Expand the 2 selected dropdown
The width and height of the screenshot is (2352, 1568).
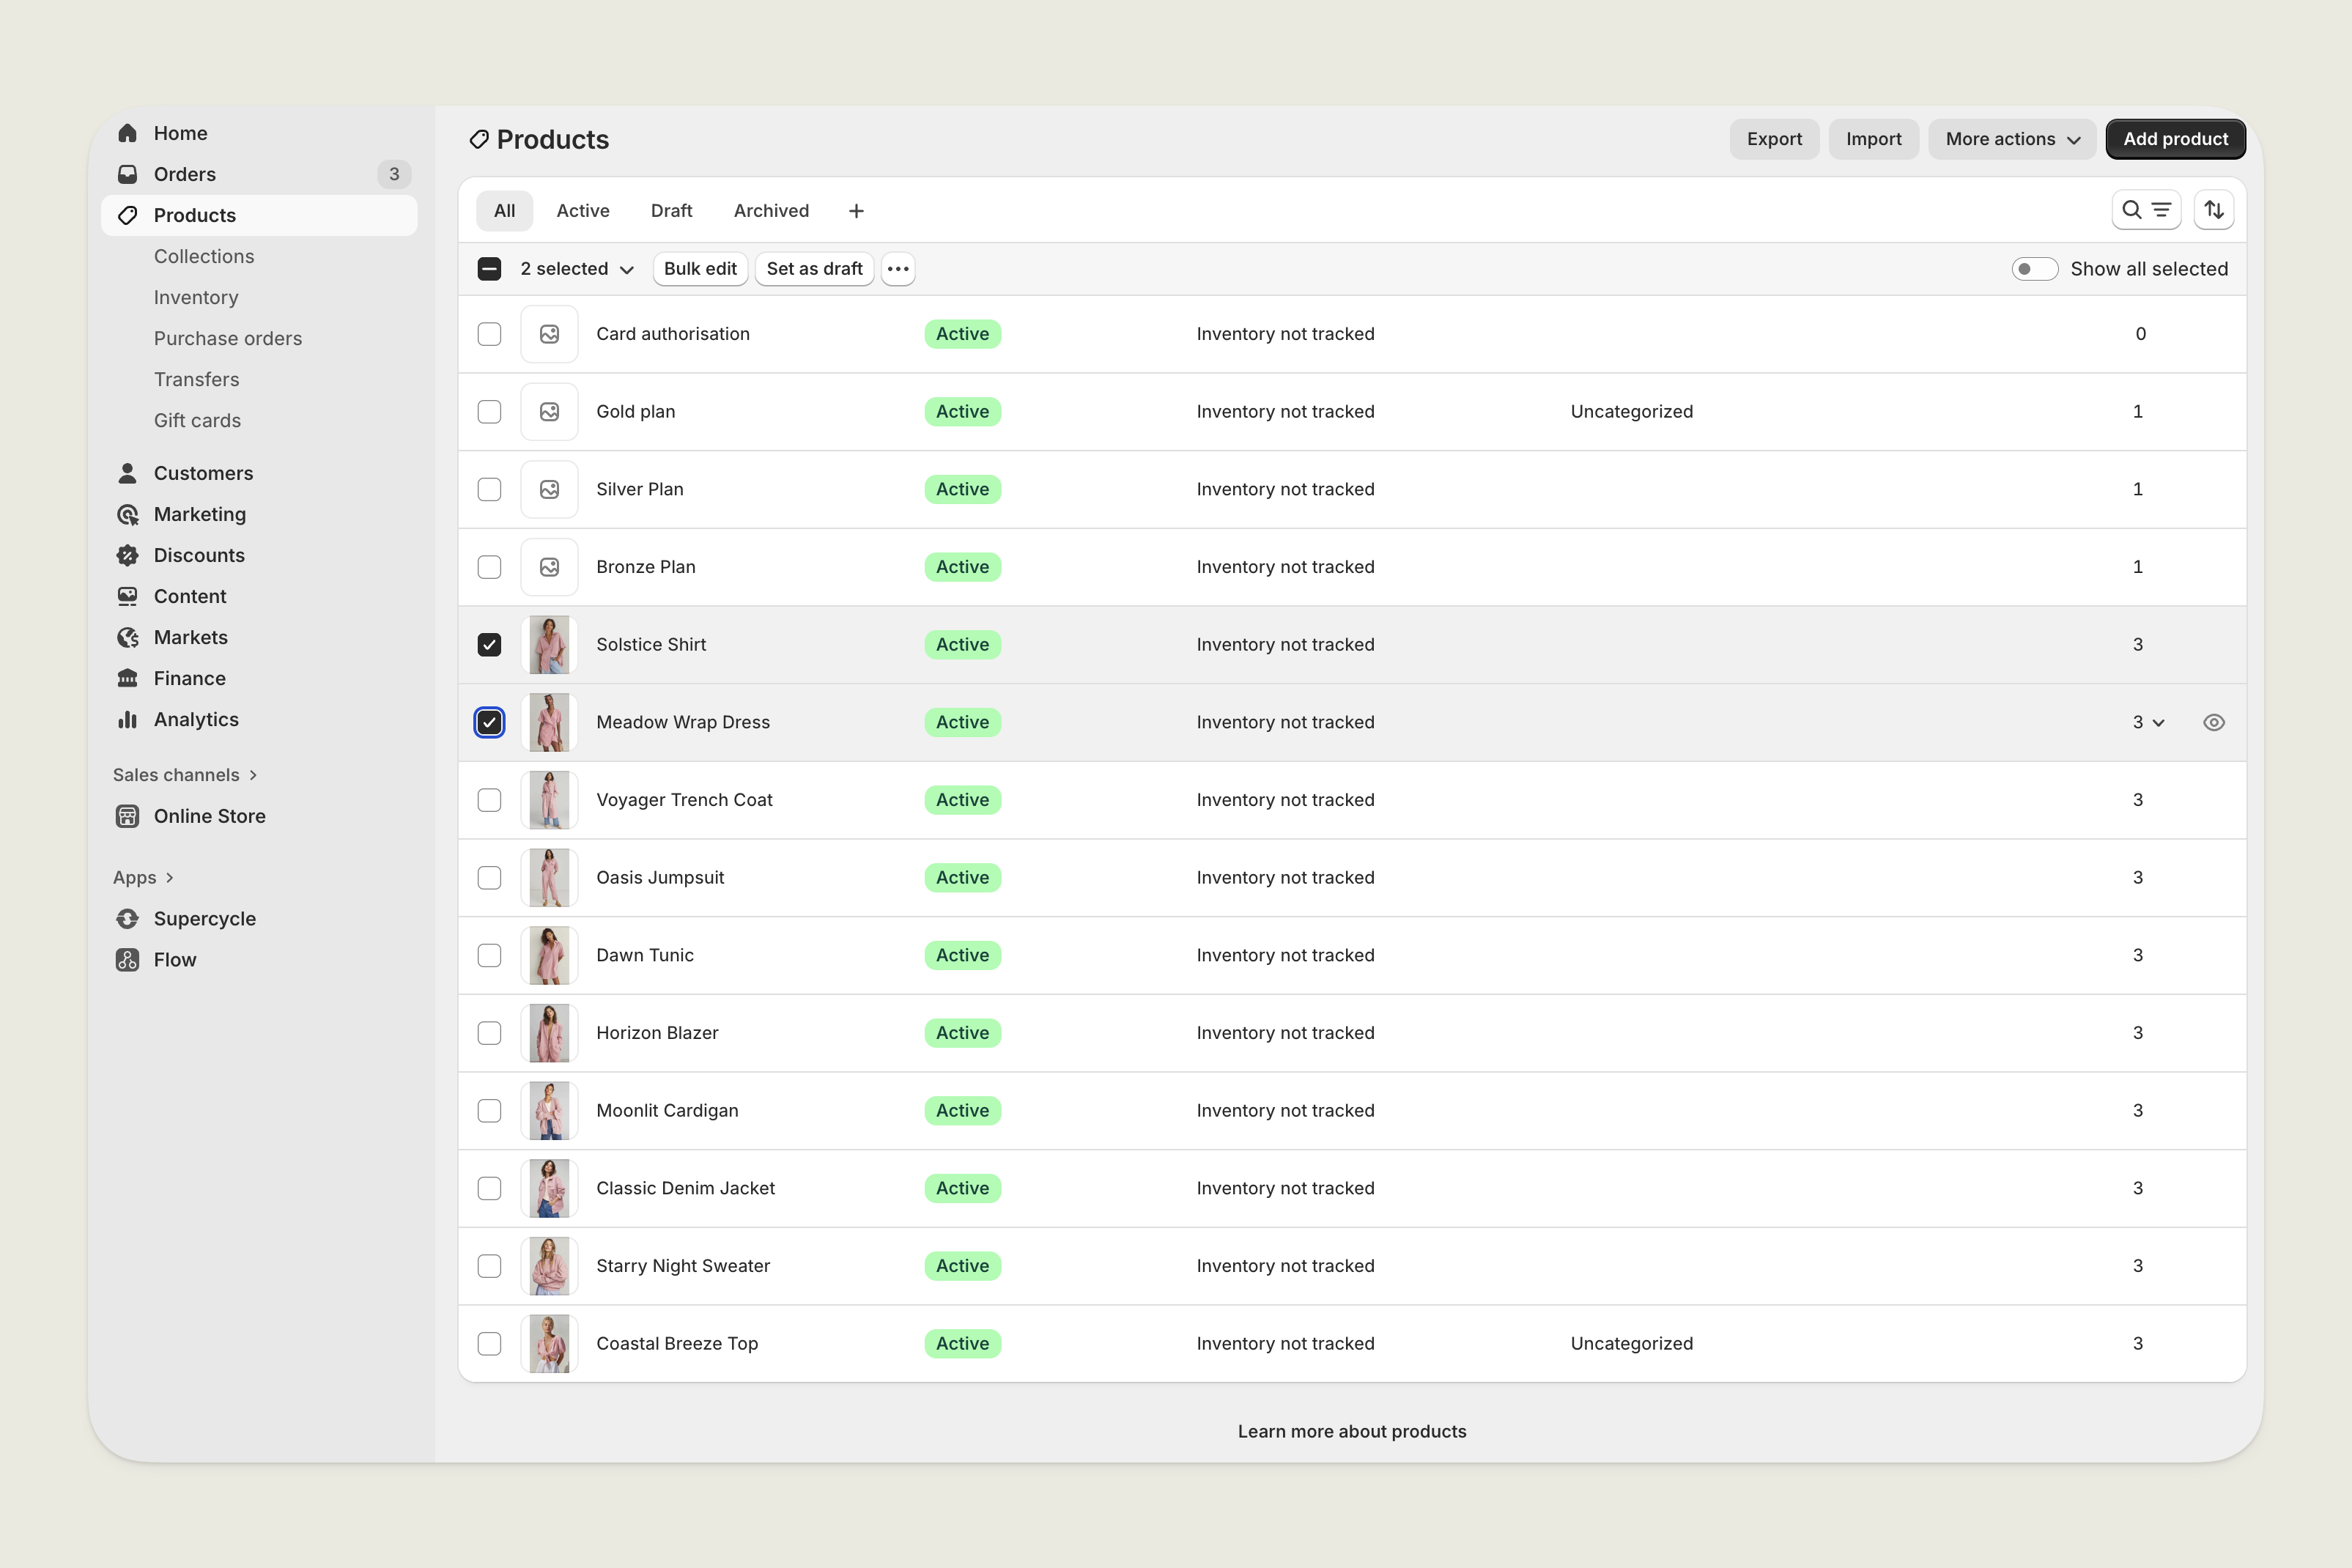point(577,269)
